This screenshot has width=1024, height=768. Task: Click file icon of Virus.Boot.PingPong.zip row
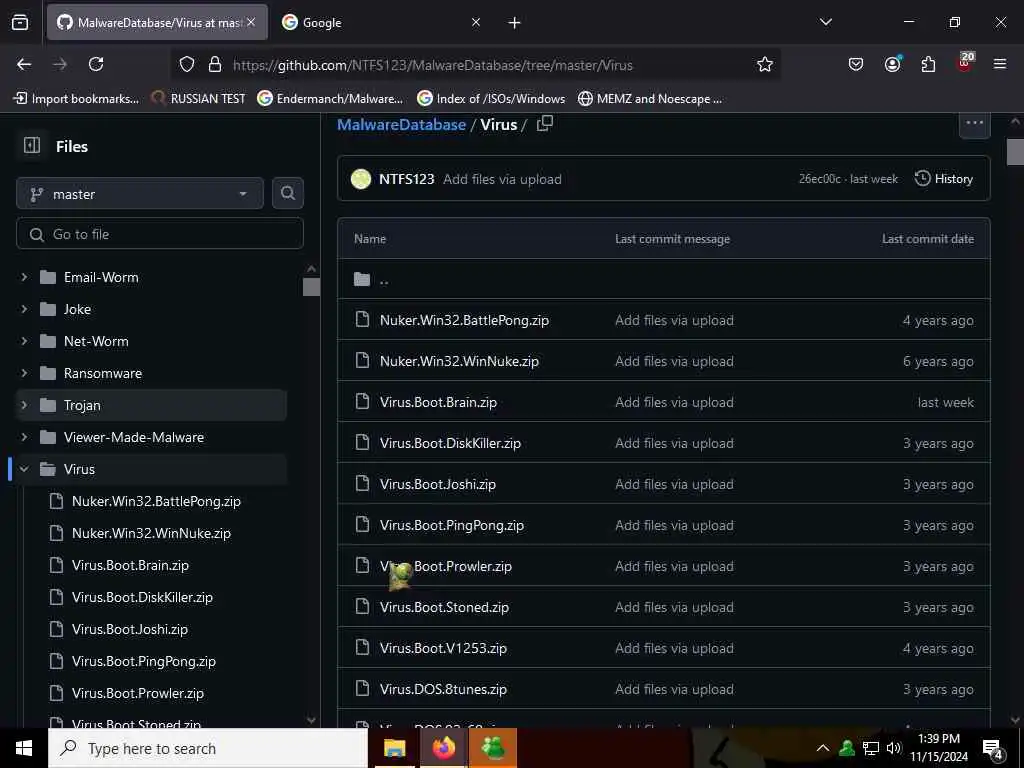click(362, 524)
